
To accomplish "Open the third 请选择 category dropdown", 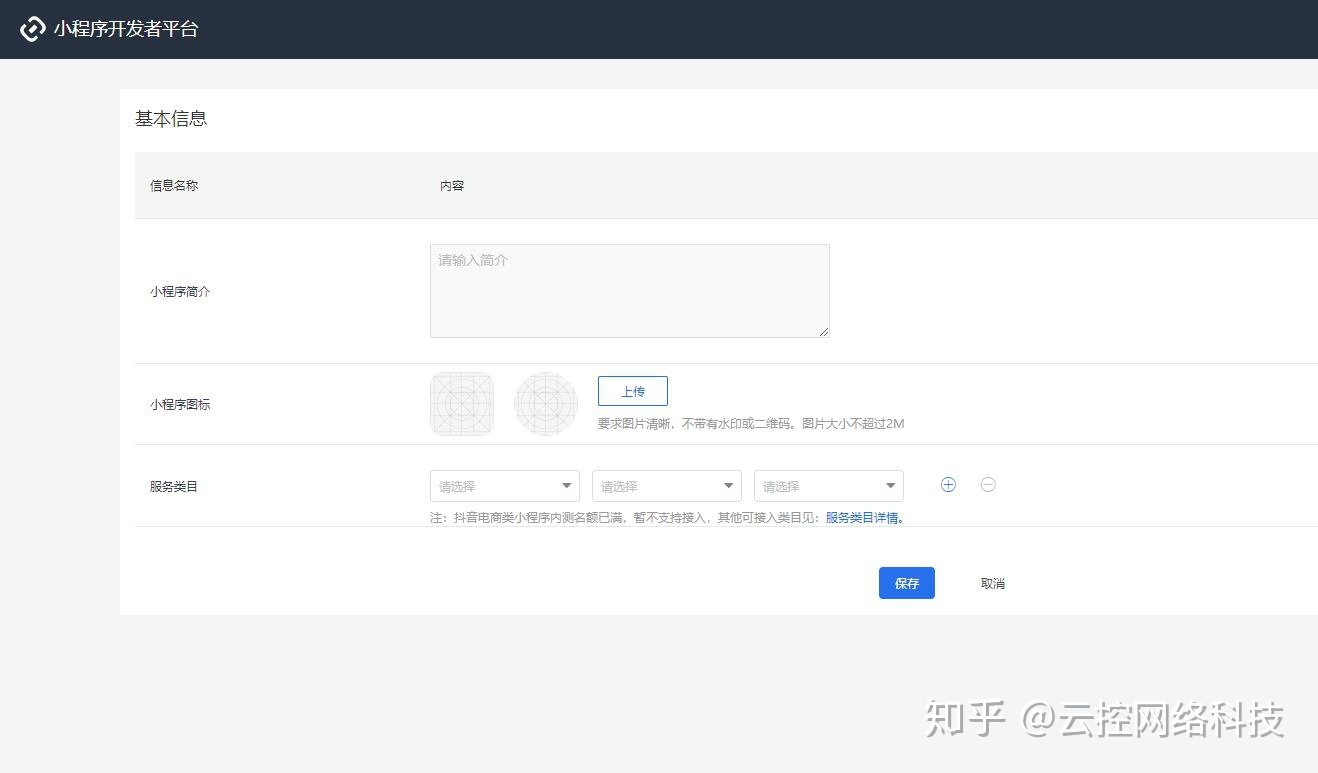I will [828, 486].
